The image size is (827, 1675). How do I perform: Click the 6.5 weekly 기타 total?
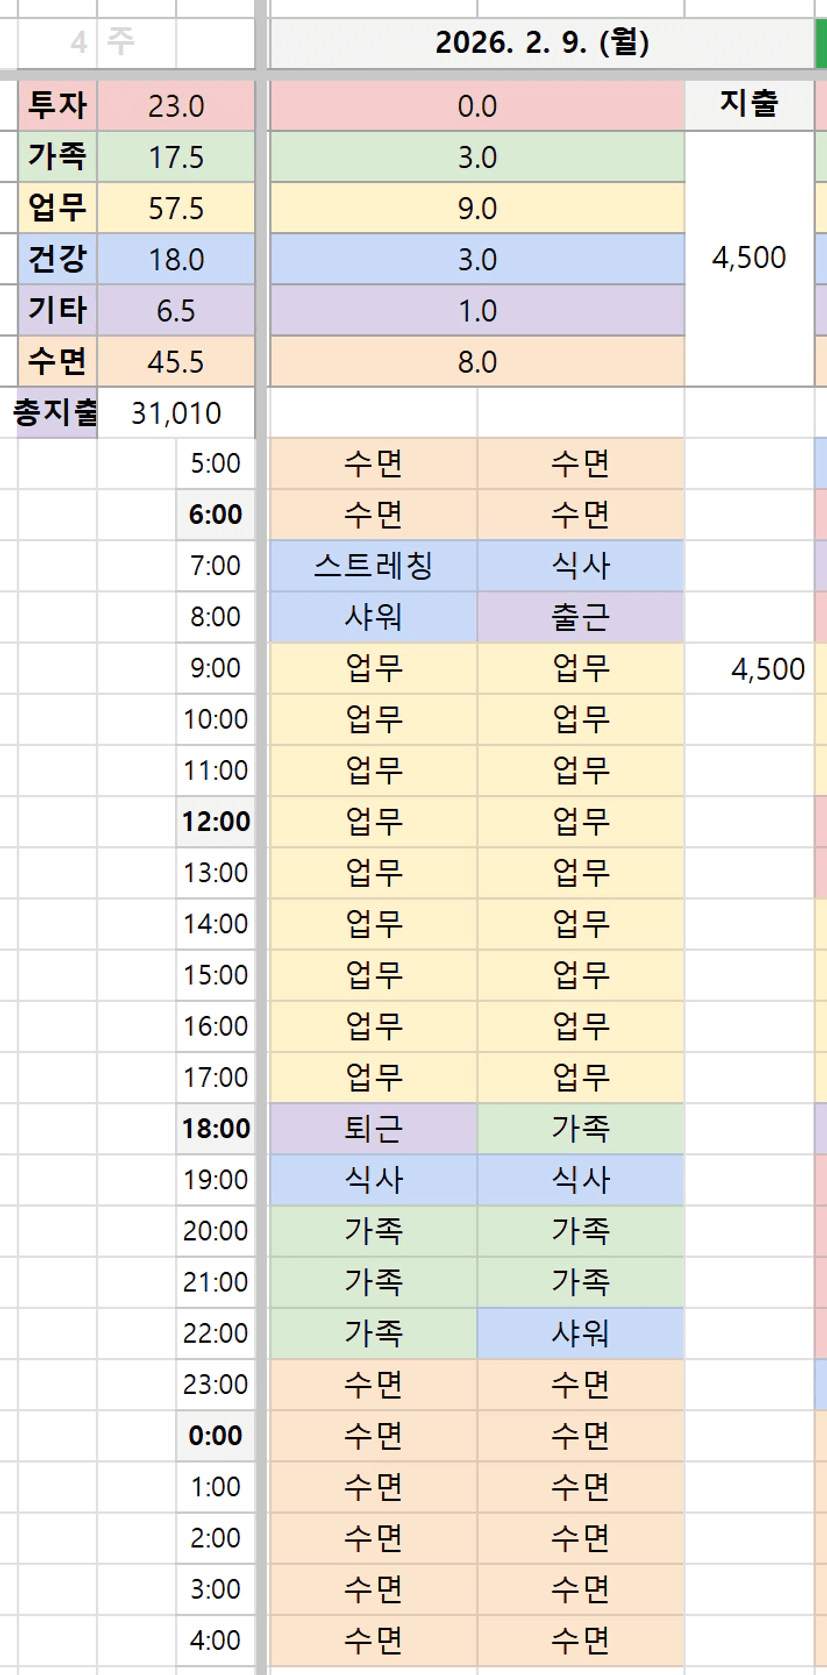pos(176,310)
